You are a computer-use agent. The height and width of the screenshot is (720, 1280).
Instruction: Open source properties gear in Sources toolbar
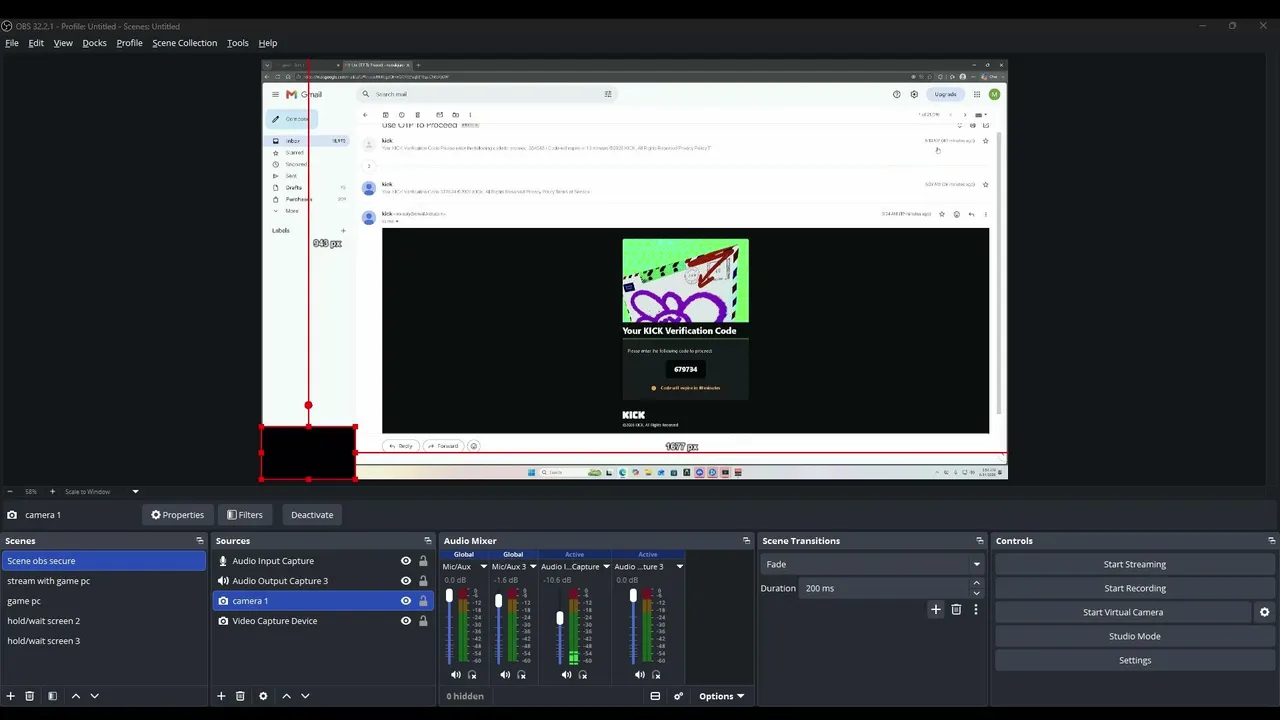263,696
